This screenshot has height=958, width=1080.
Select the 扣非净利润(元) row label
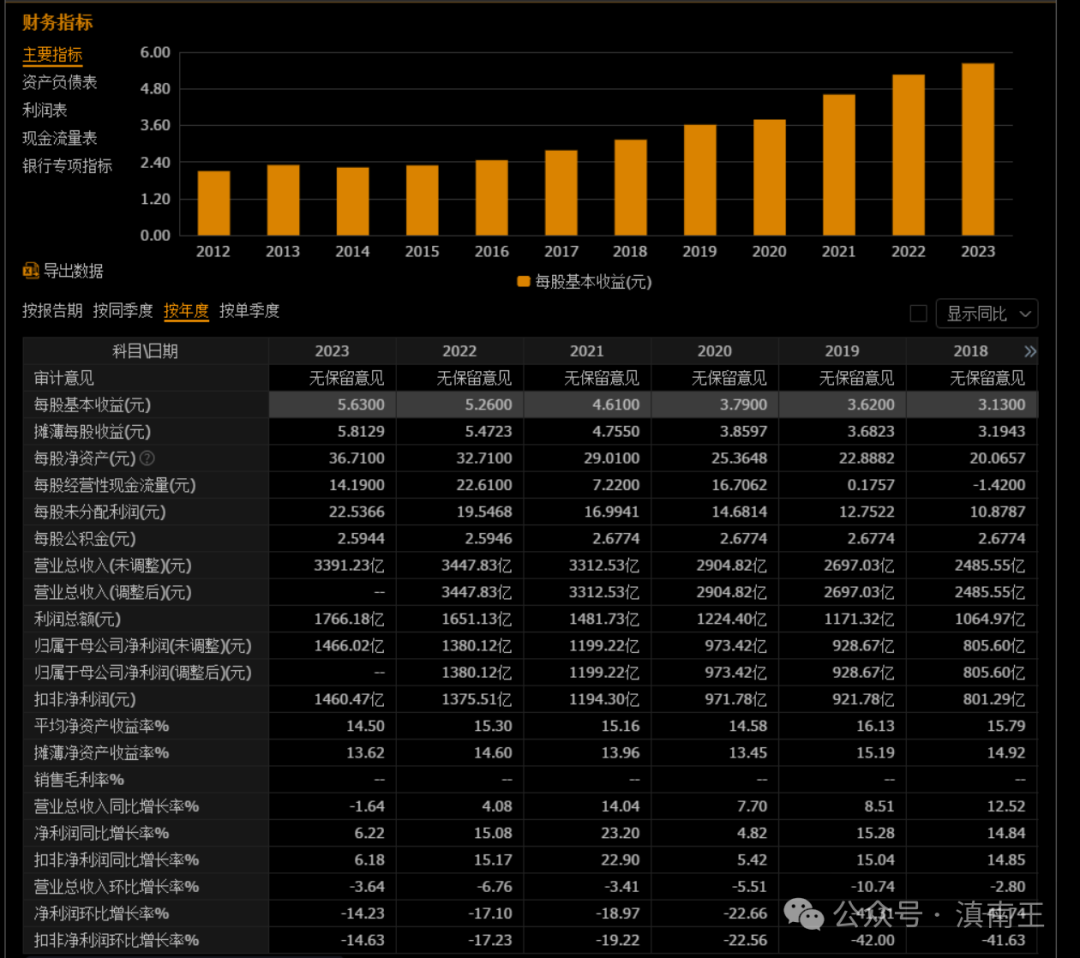point(85,700)
